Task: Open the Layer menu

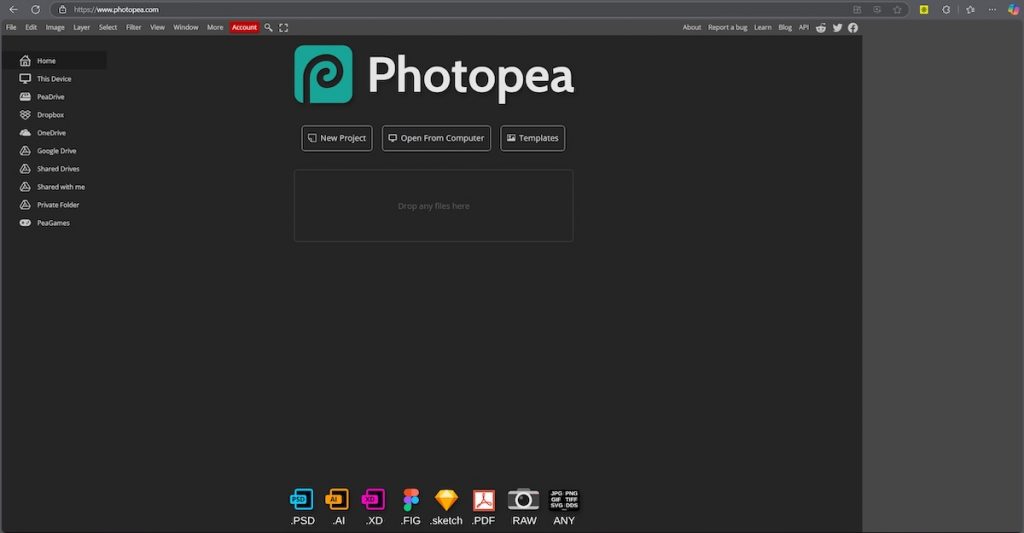Action: tap(82, 27)
